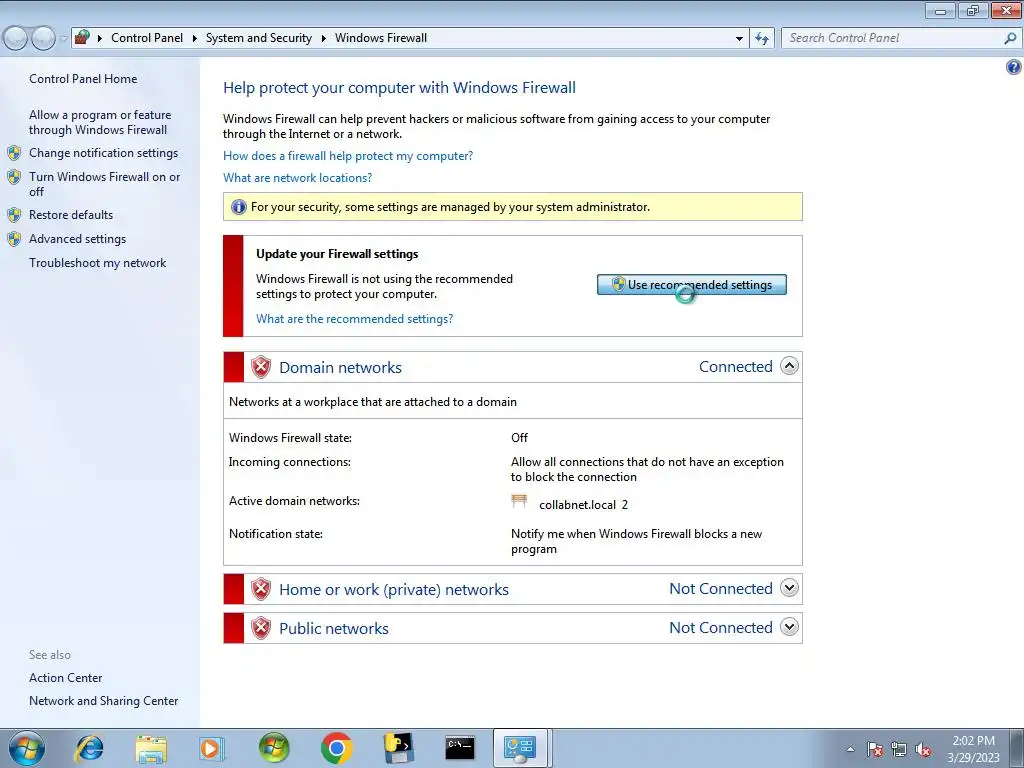The width and height of the screenshot is (1024, 768).
Task: Click Windows Firewall breadcrumb
Action: (381, 38)
